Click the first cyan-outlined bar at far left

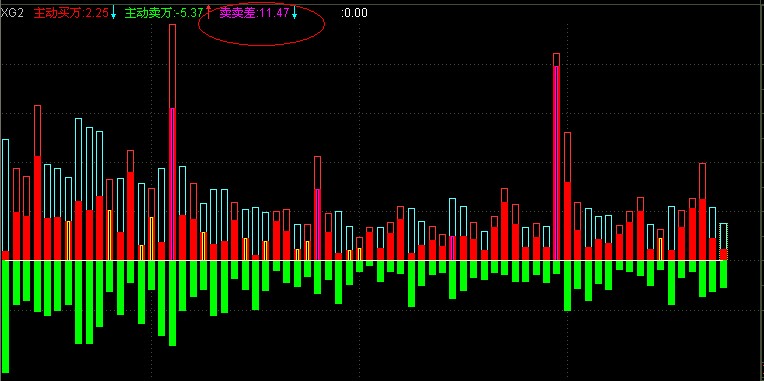[5, 200]
